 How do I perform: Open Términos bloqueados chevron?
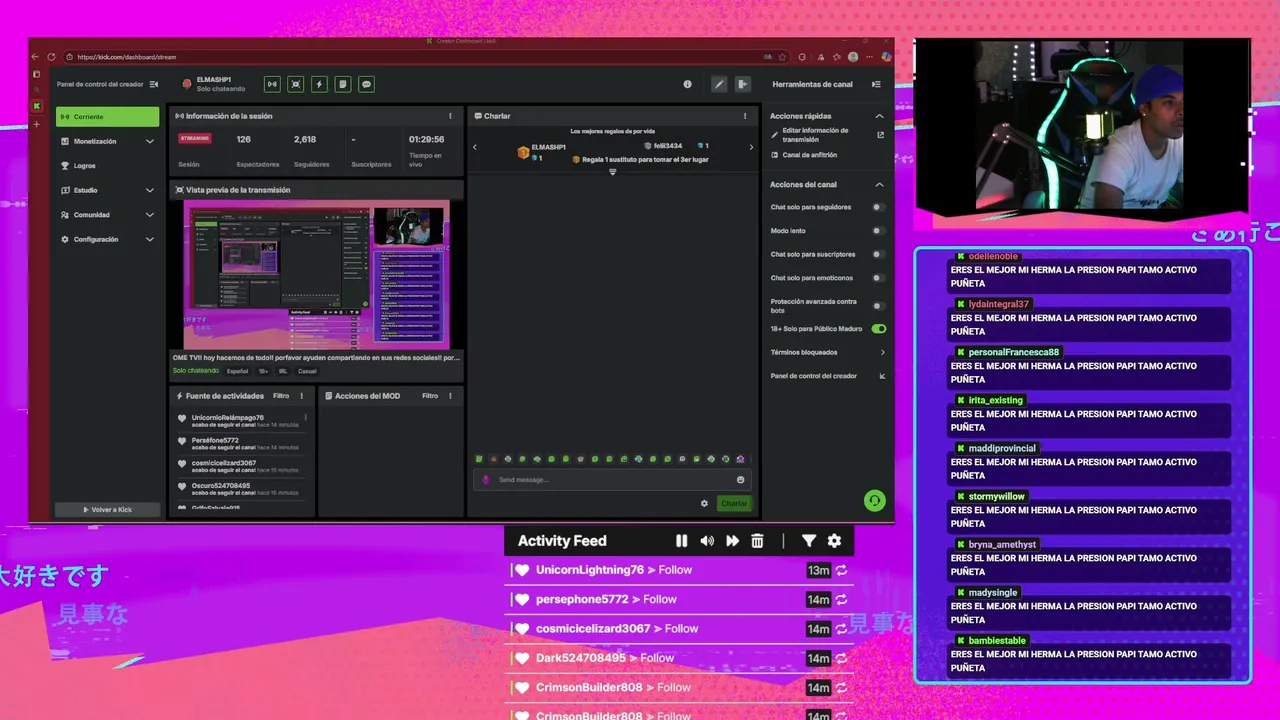point(882,352)
